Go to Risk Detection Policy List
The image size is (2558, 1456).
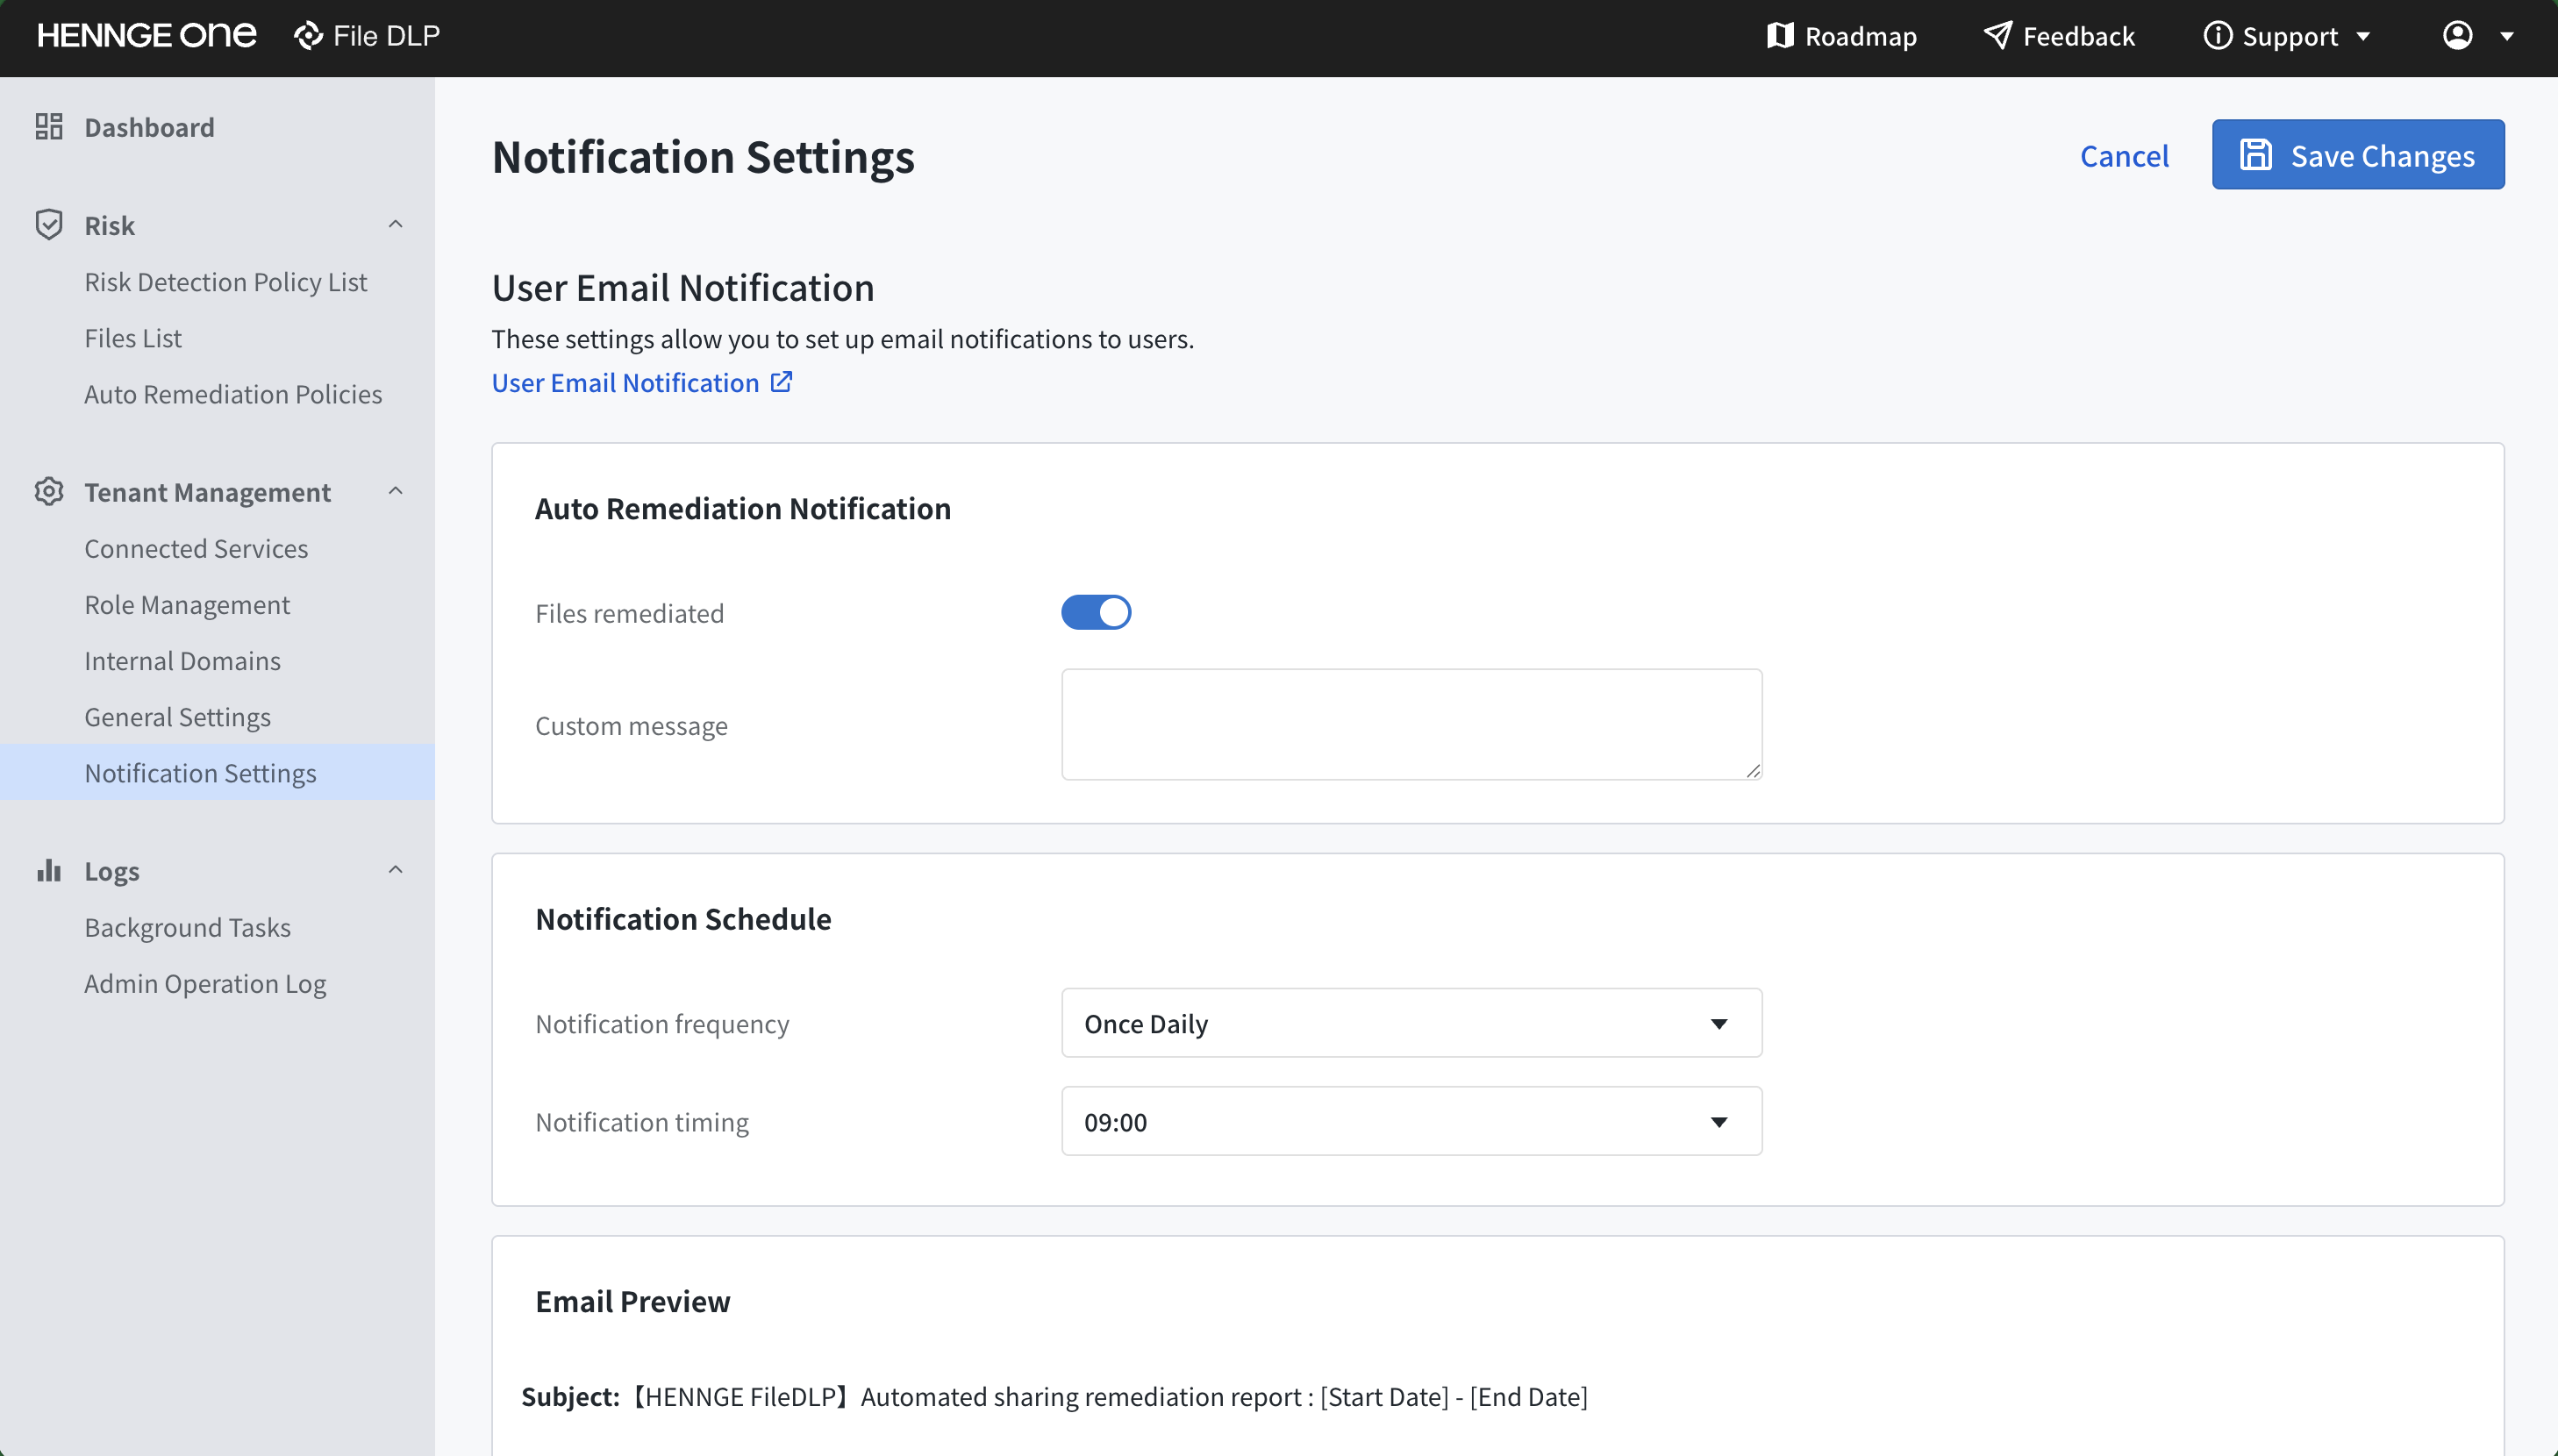(x=225, y=282)
